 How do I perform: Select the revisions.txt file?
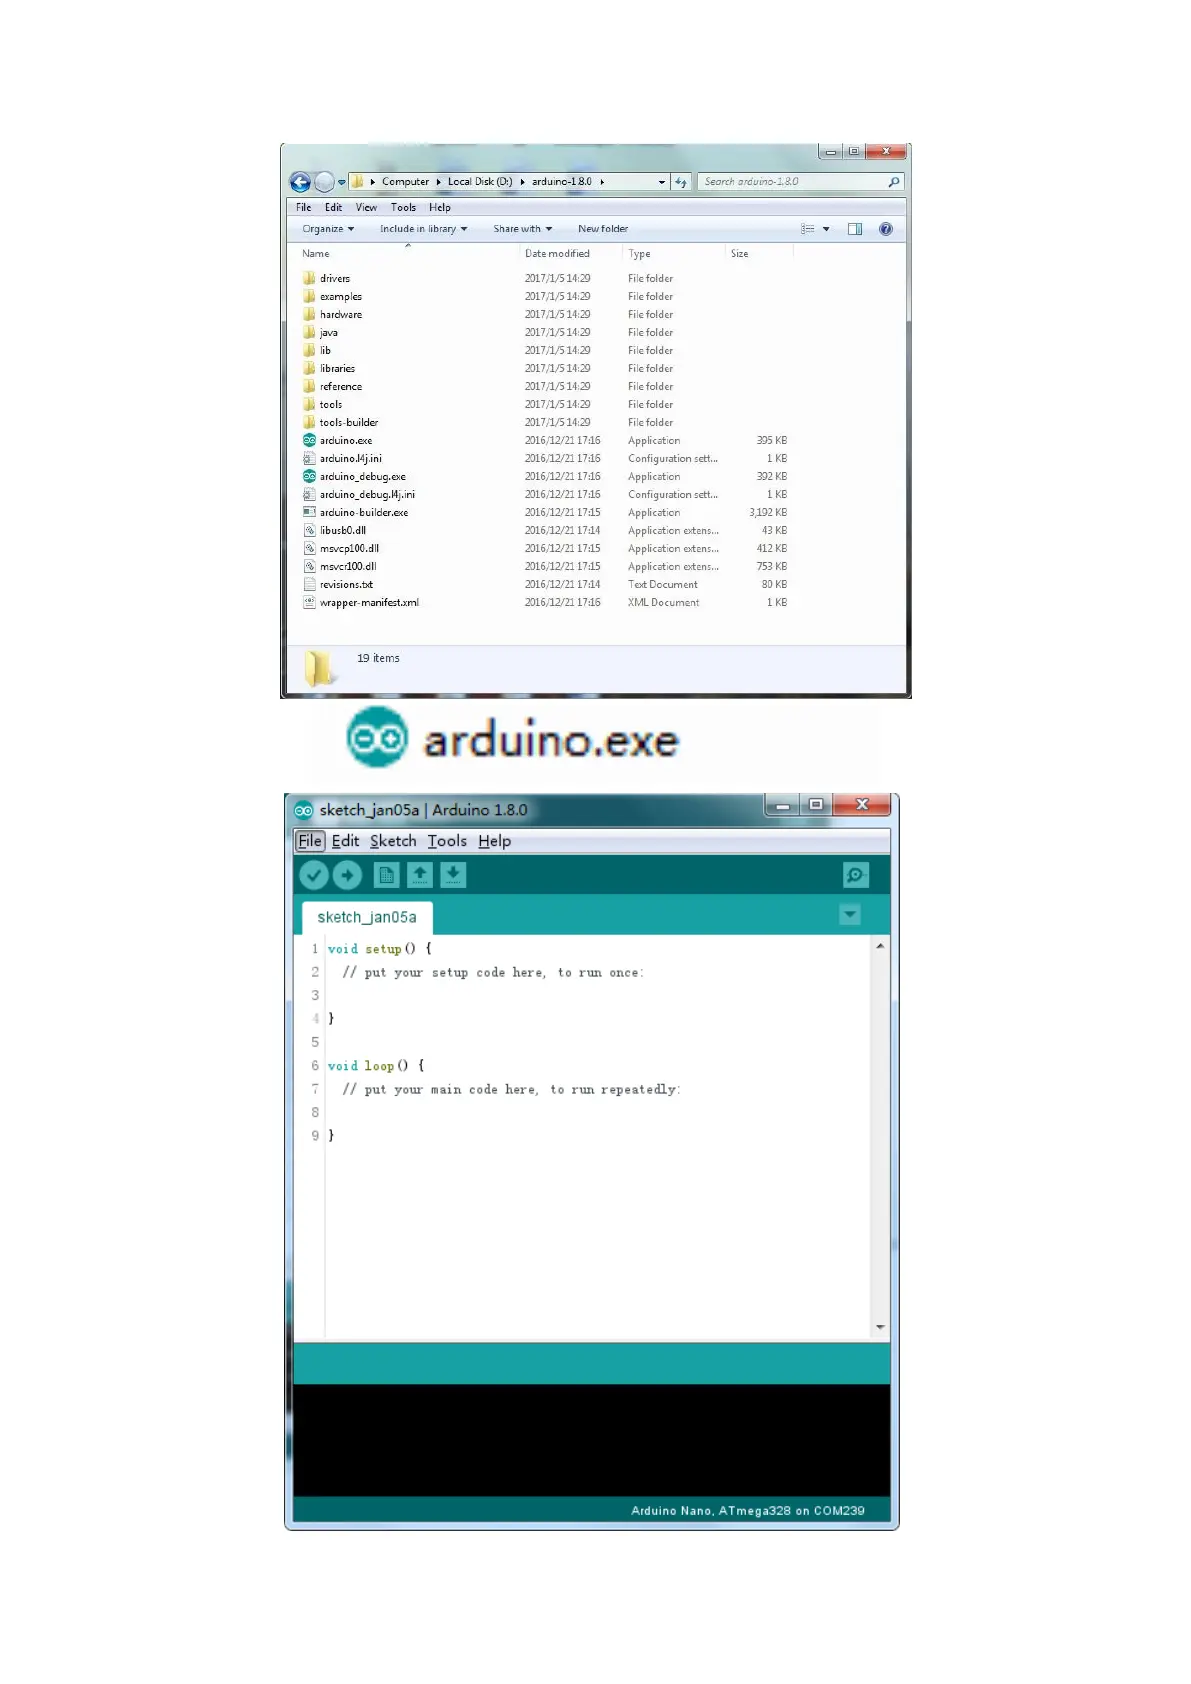(x=346, y=584)
